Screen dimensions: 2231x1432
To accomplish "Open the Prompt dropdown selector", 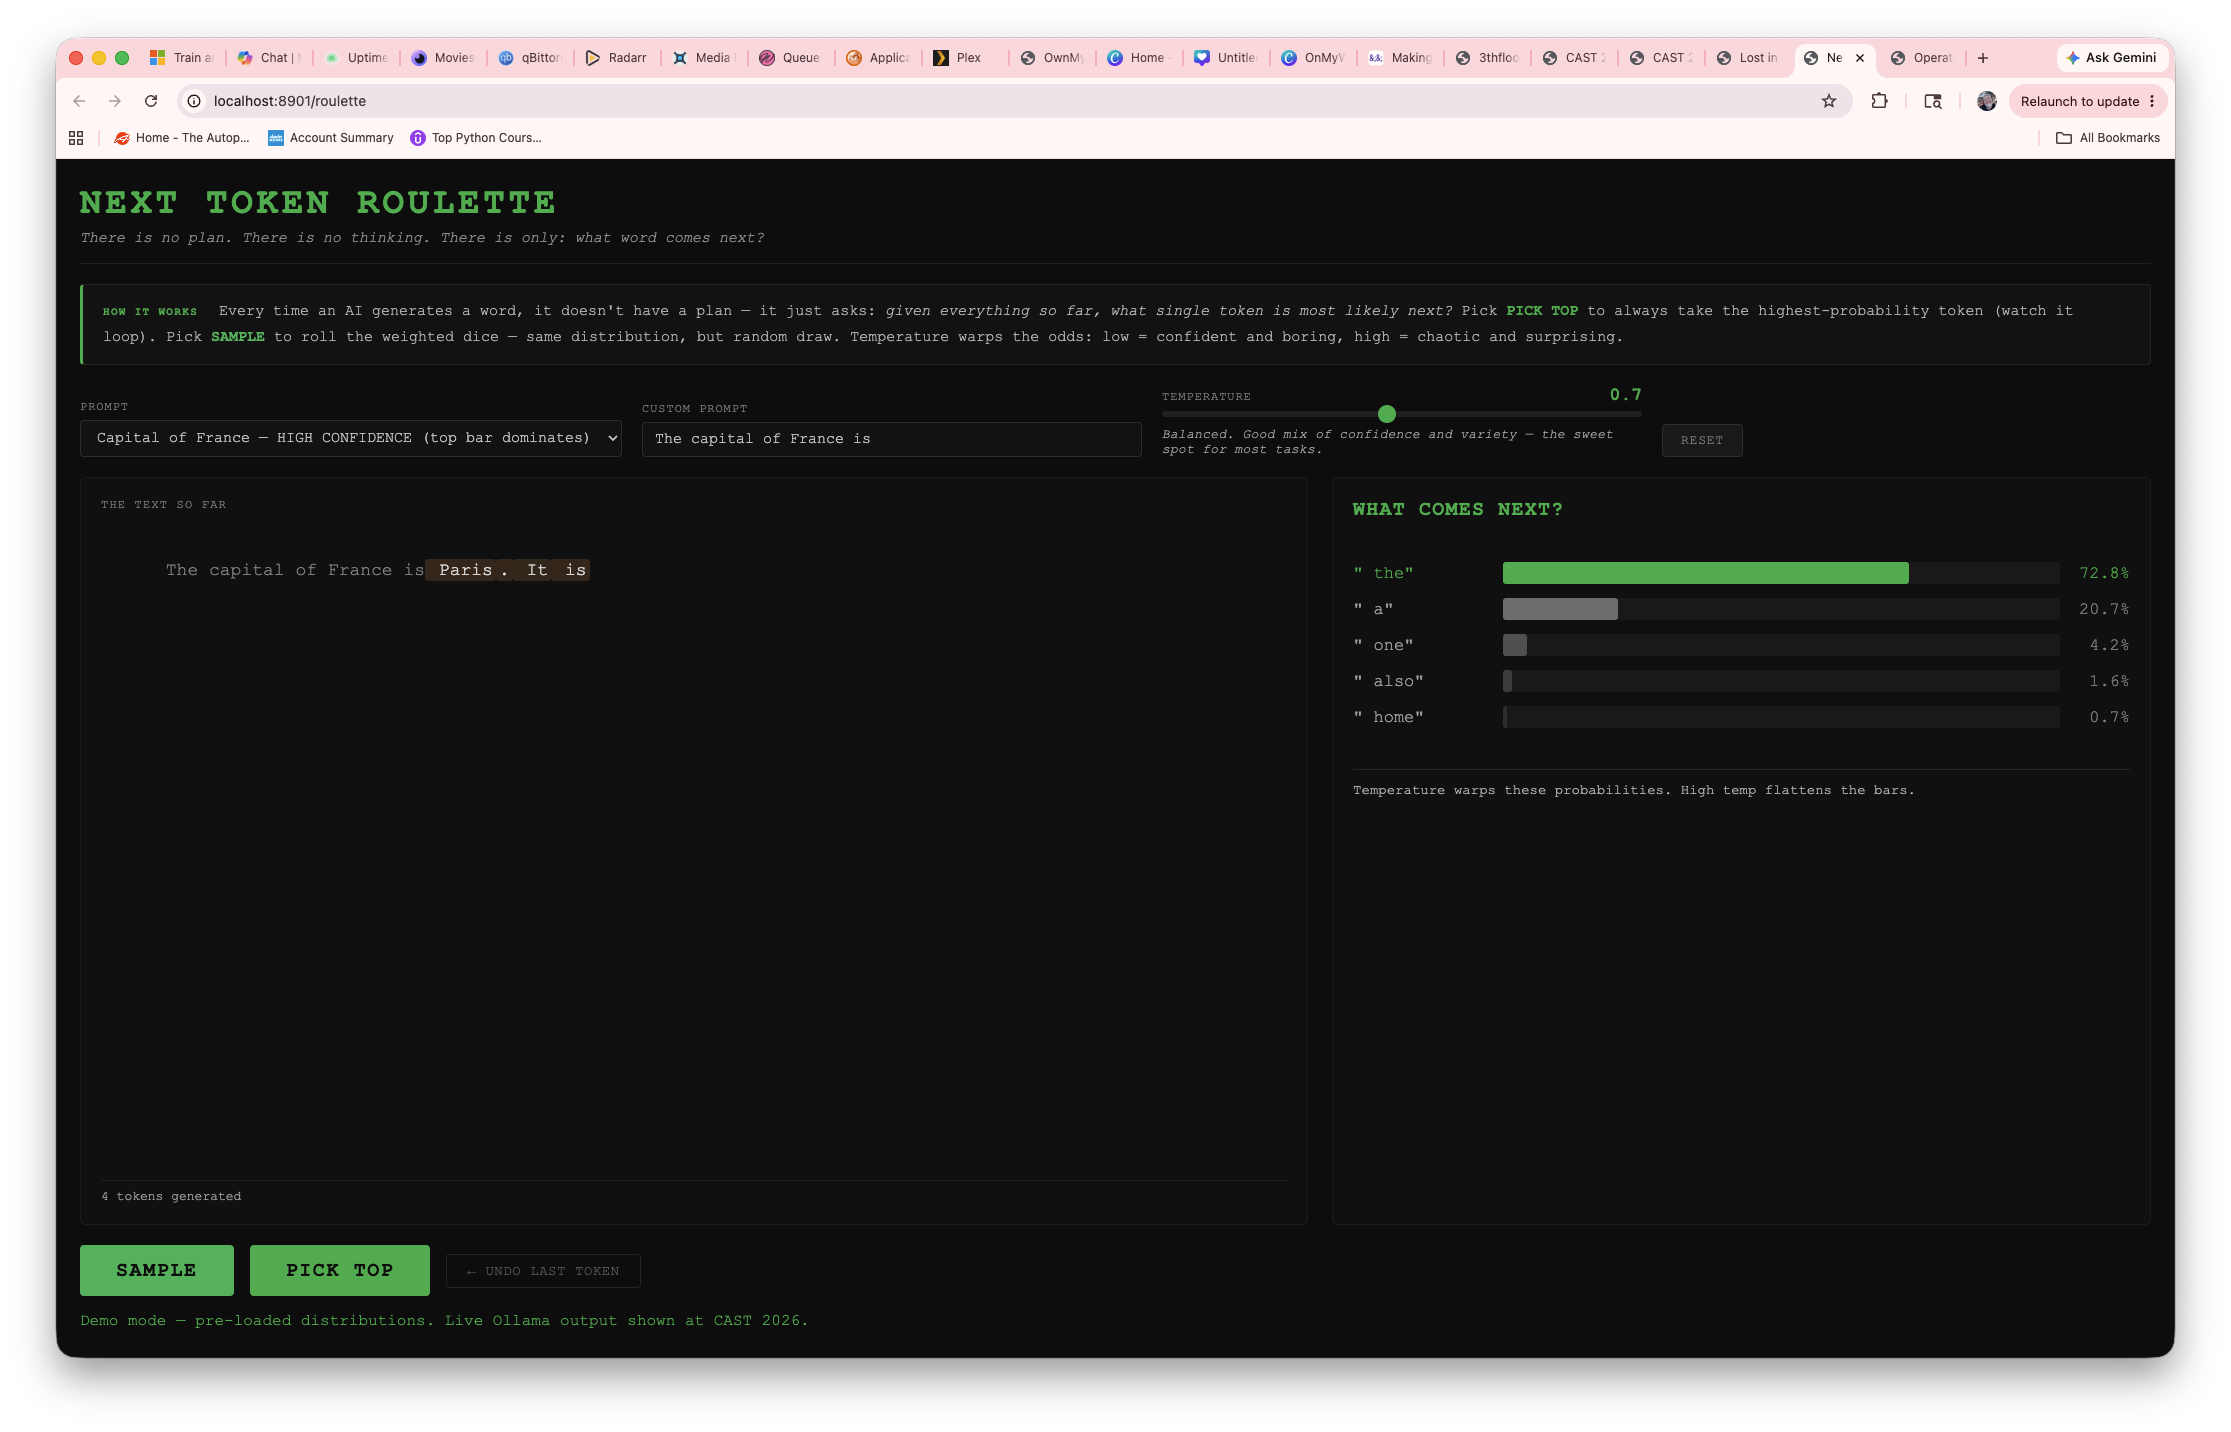I will (351, 438).
